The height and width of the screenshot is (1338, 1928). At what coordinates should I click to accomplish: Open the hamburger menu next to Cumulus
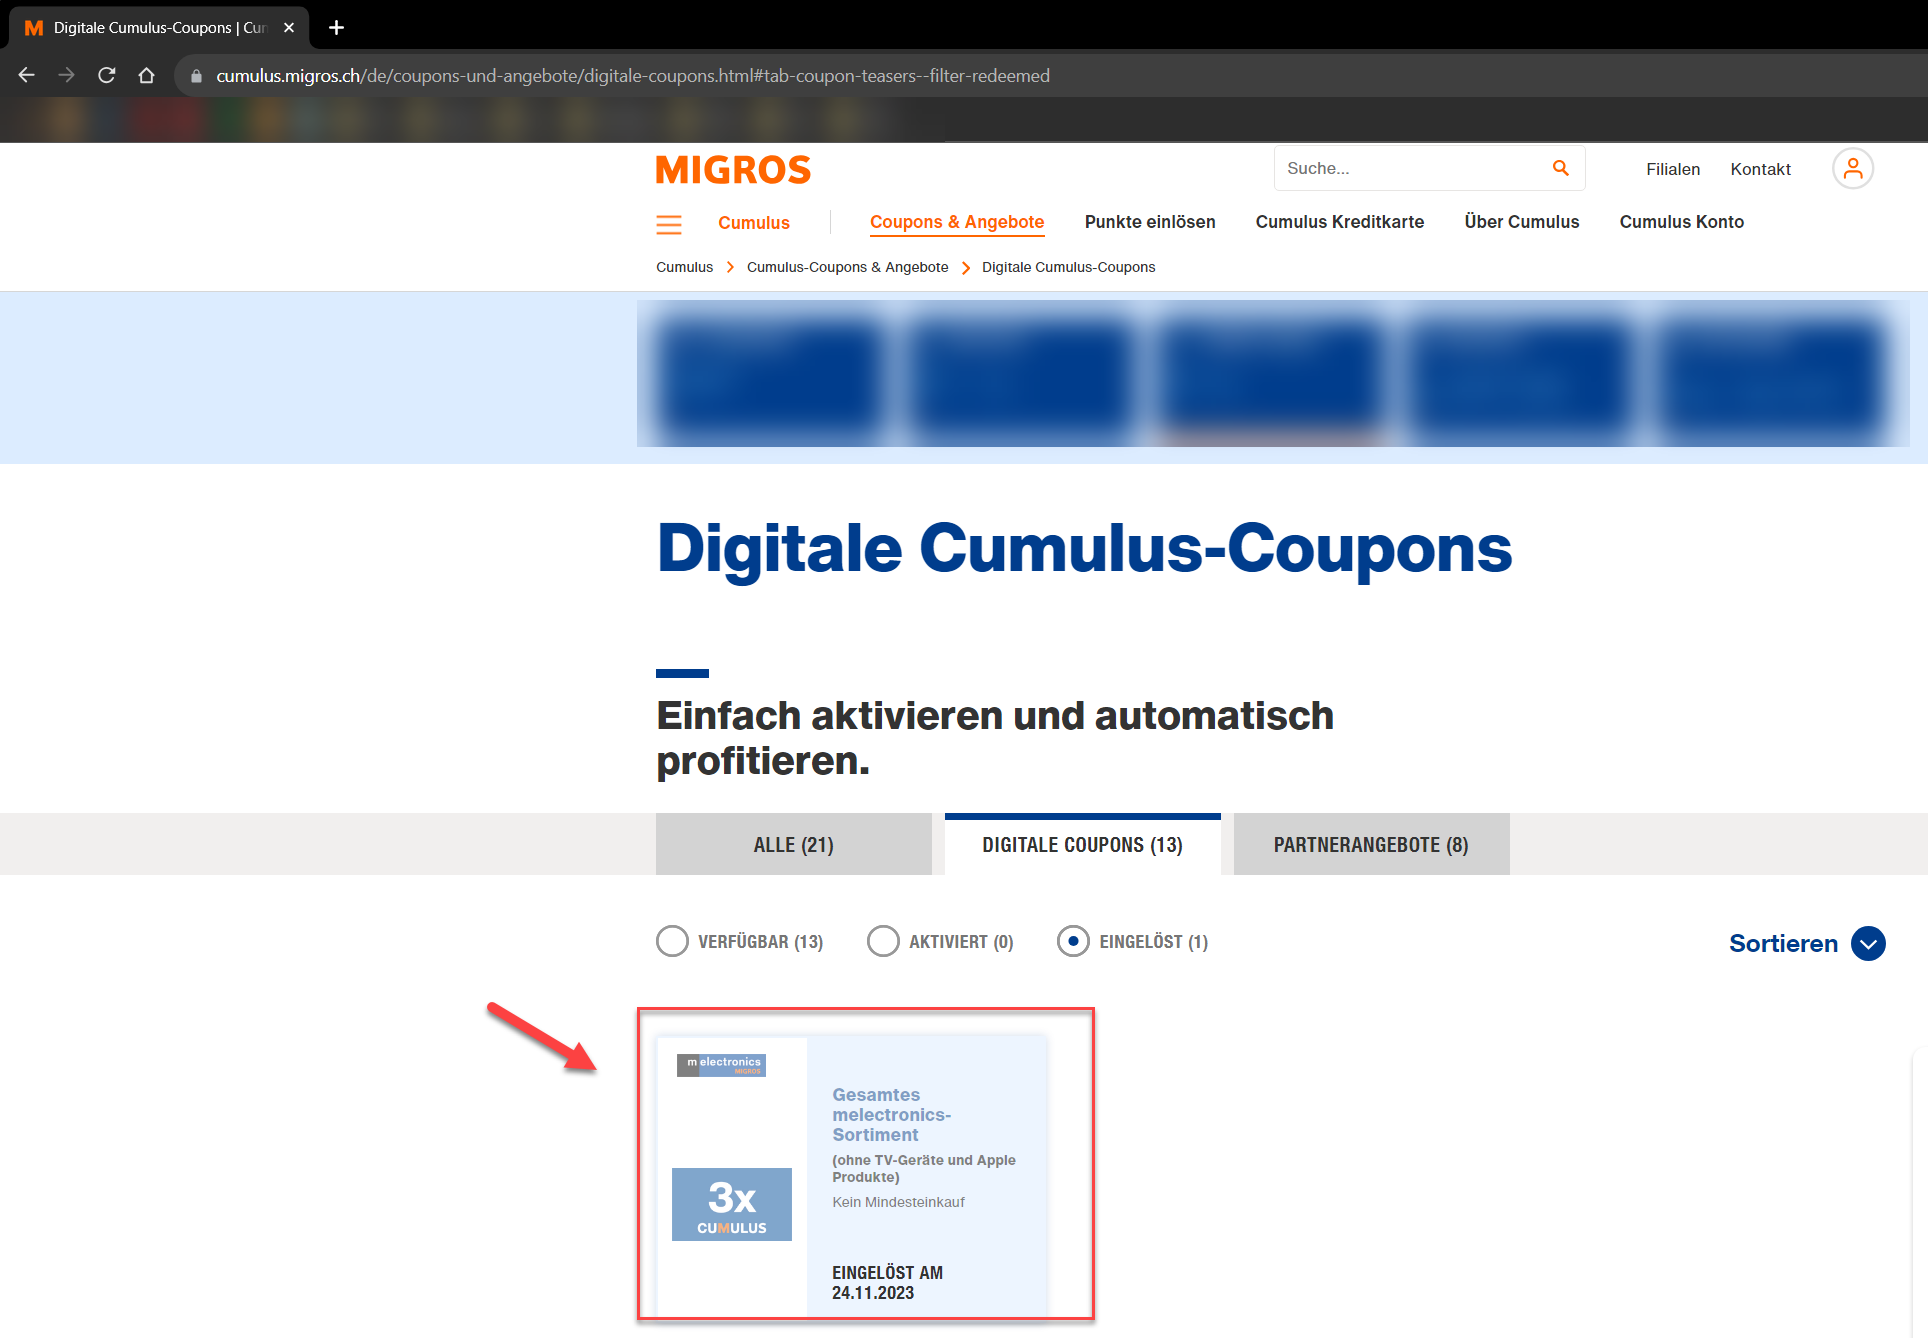pyautogui.click(x=668, y=224)
